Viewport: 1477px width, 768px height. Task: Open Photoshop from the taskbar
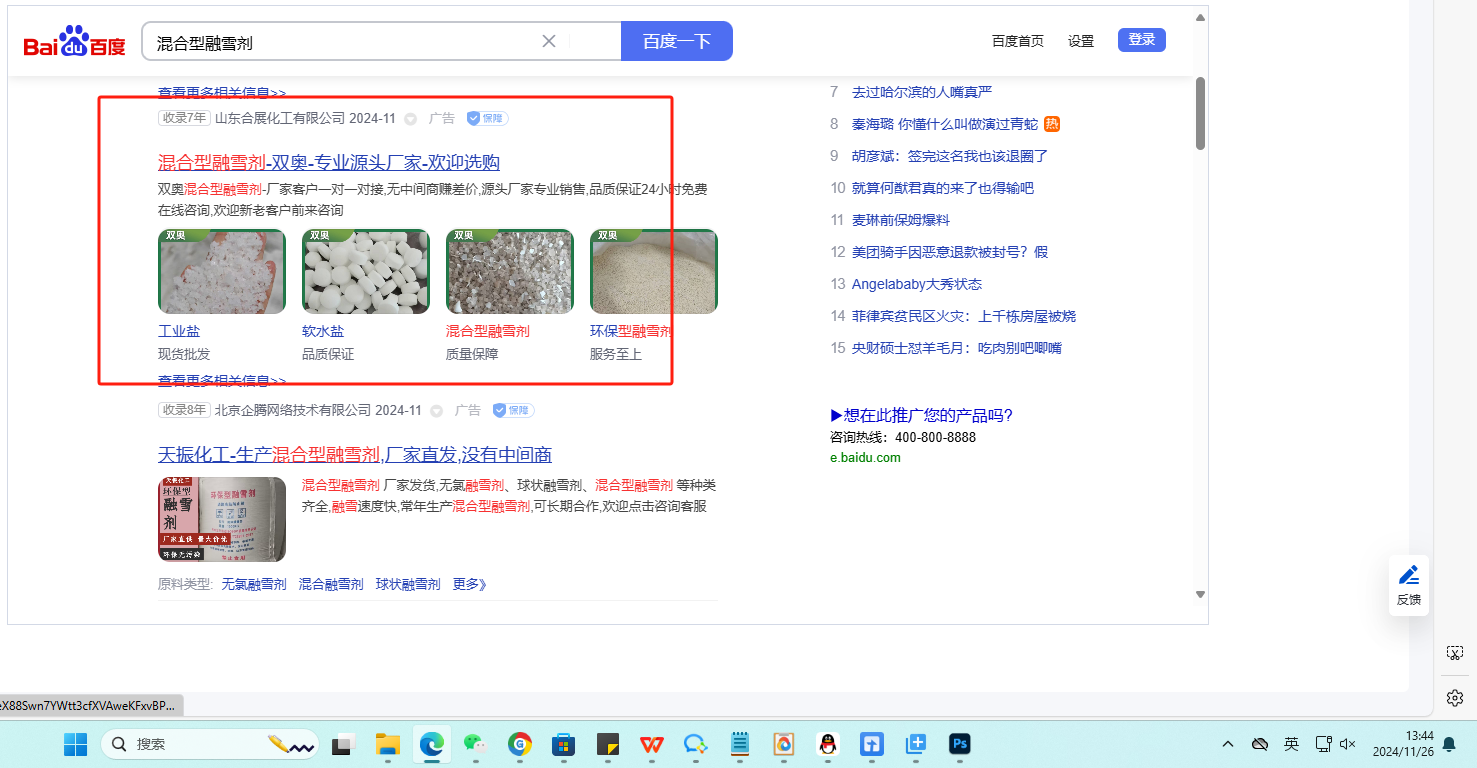[959, 744]
